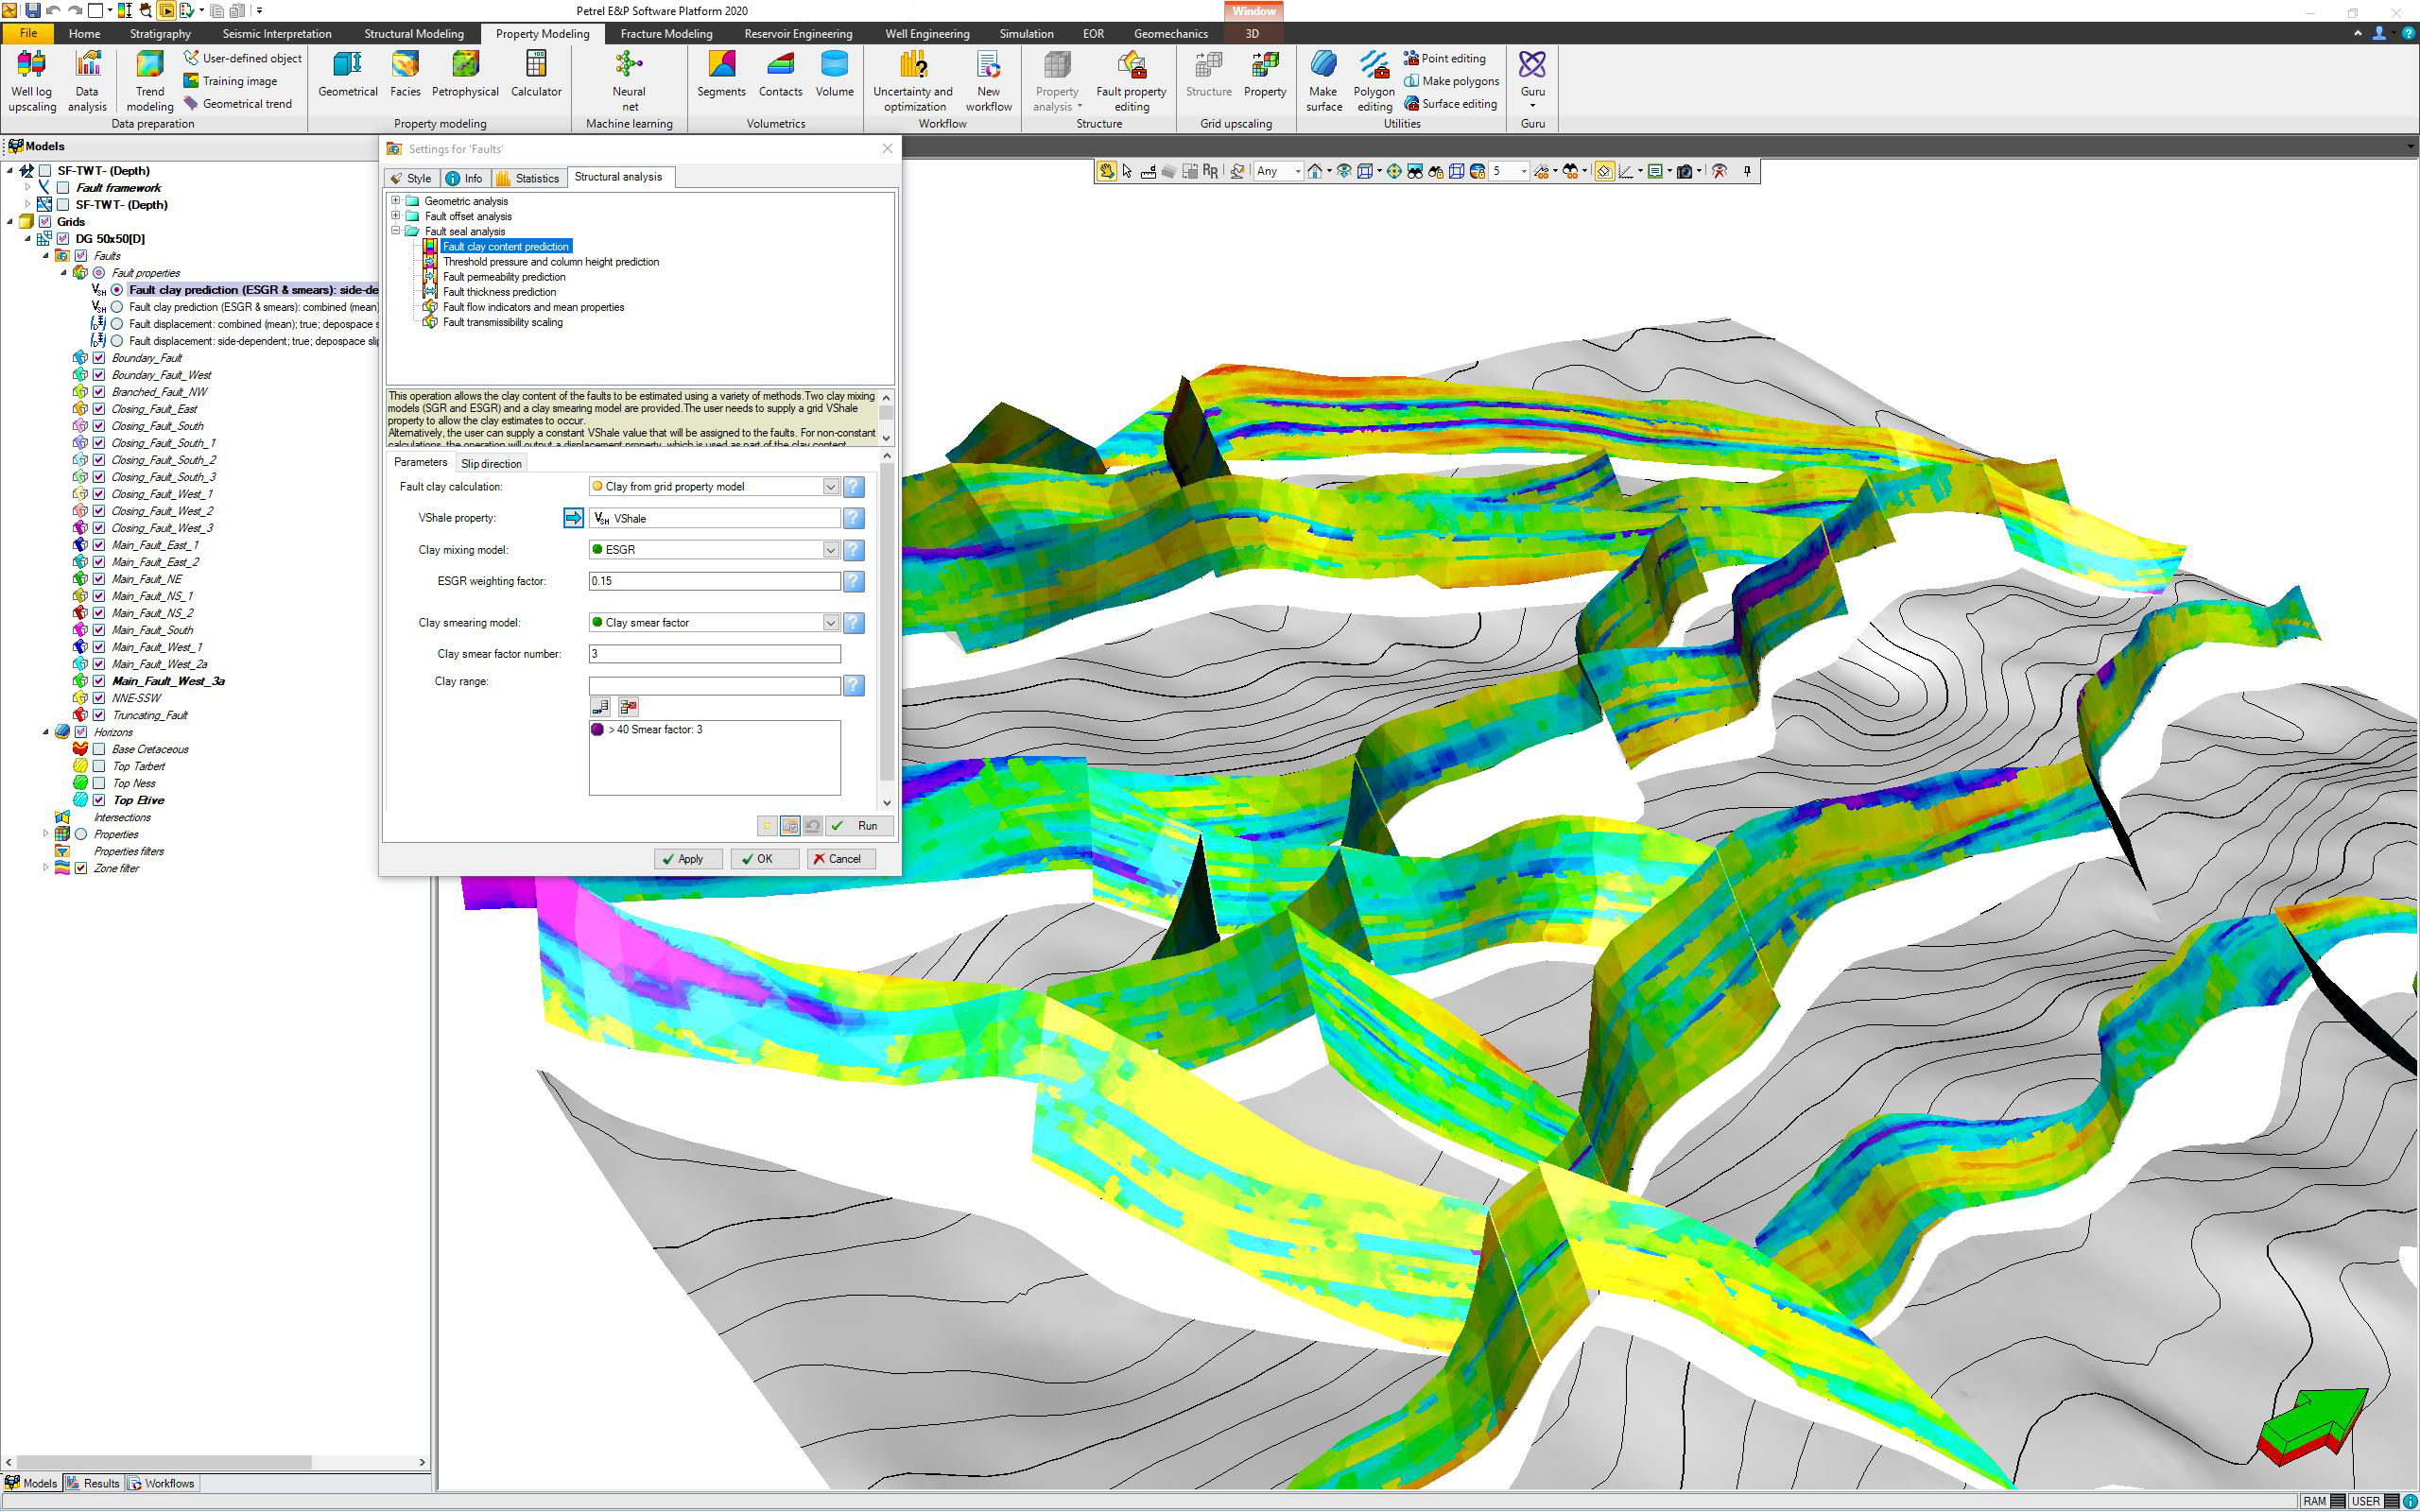
Task: Open Facies modeling
Action: click(x=405, y=75)
